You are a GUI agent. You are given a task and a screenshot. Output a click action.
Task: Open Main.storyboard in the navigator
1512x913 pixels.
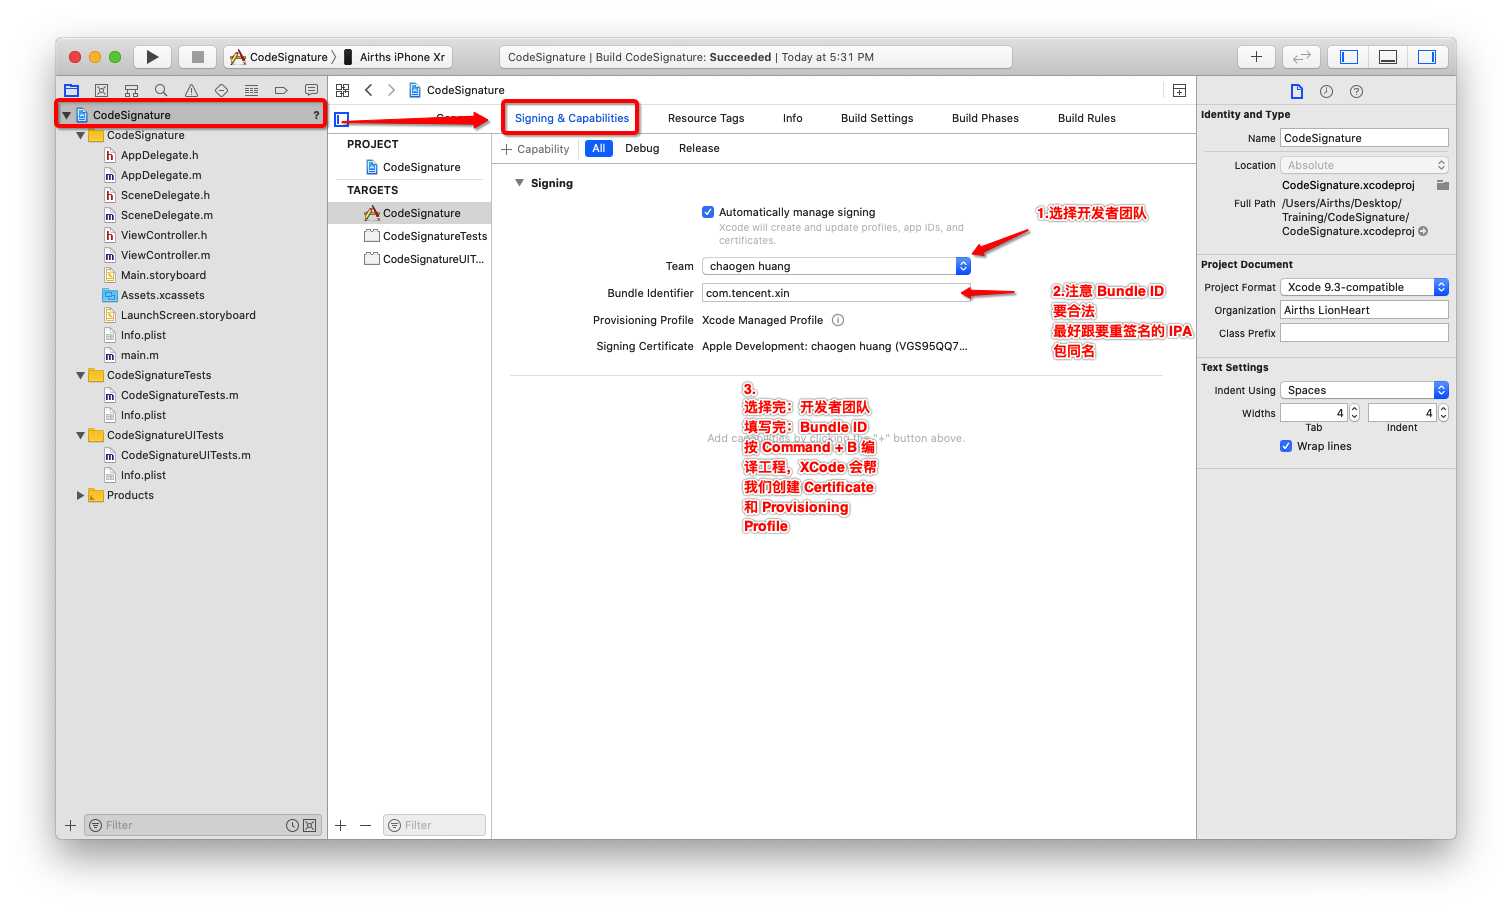(163, 275)
